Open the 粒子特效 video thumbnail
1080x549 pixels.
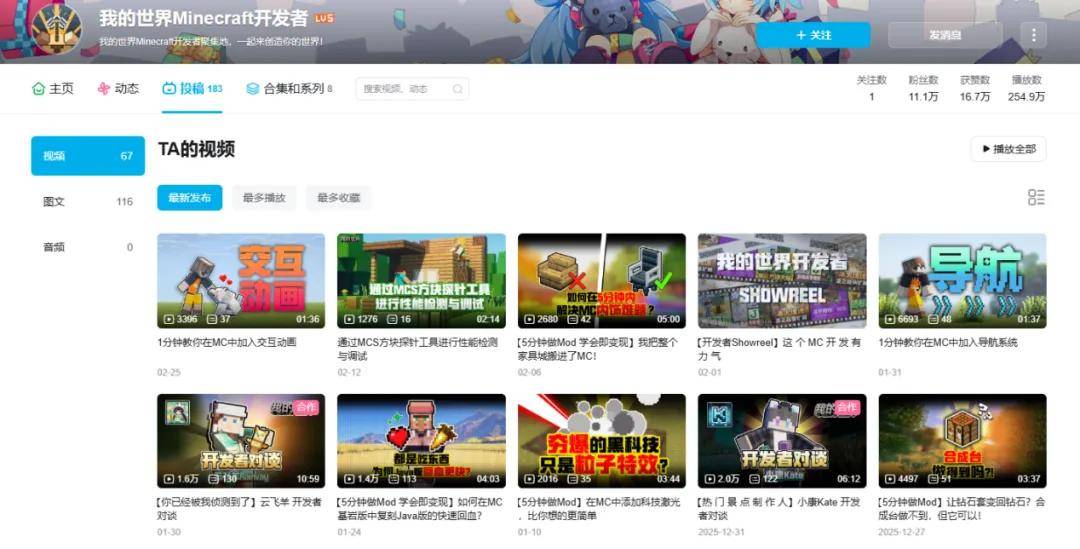point(602,441)
